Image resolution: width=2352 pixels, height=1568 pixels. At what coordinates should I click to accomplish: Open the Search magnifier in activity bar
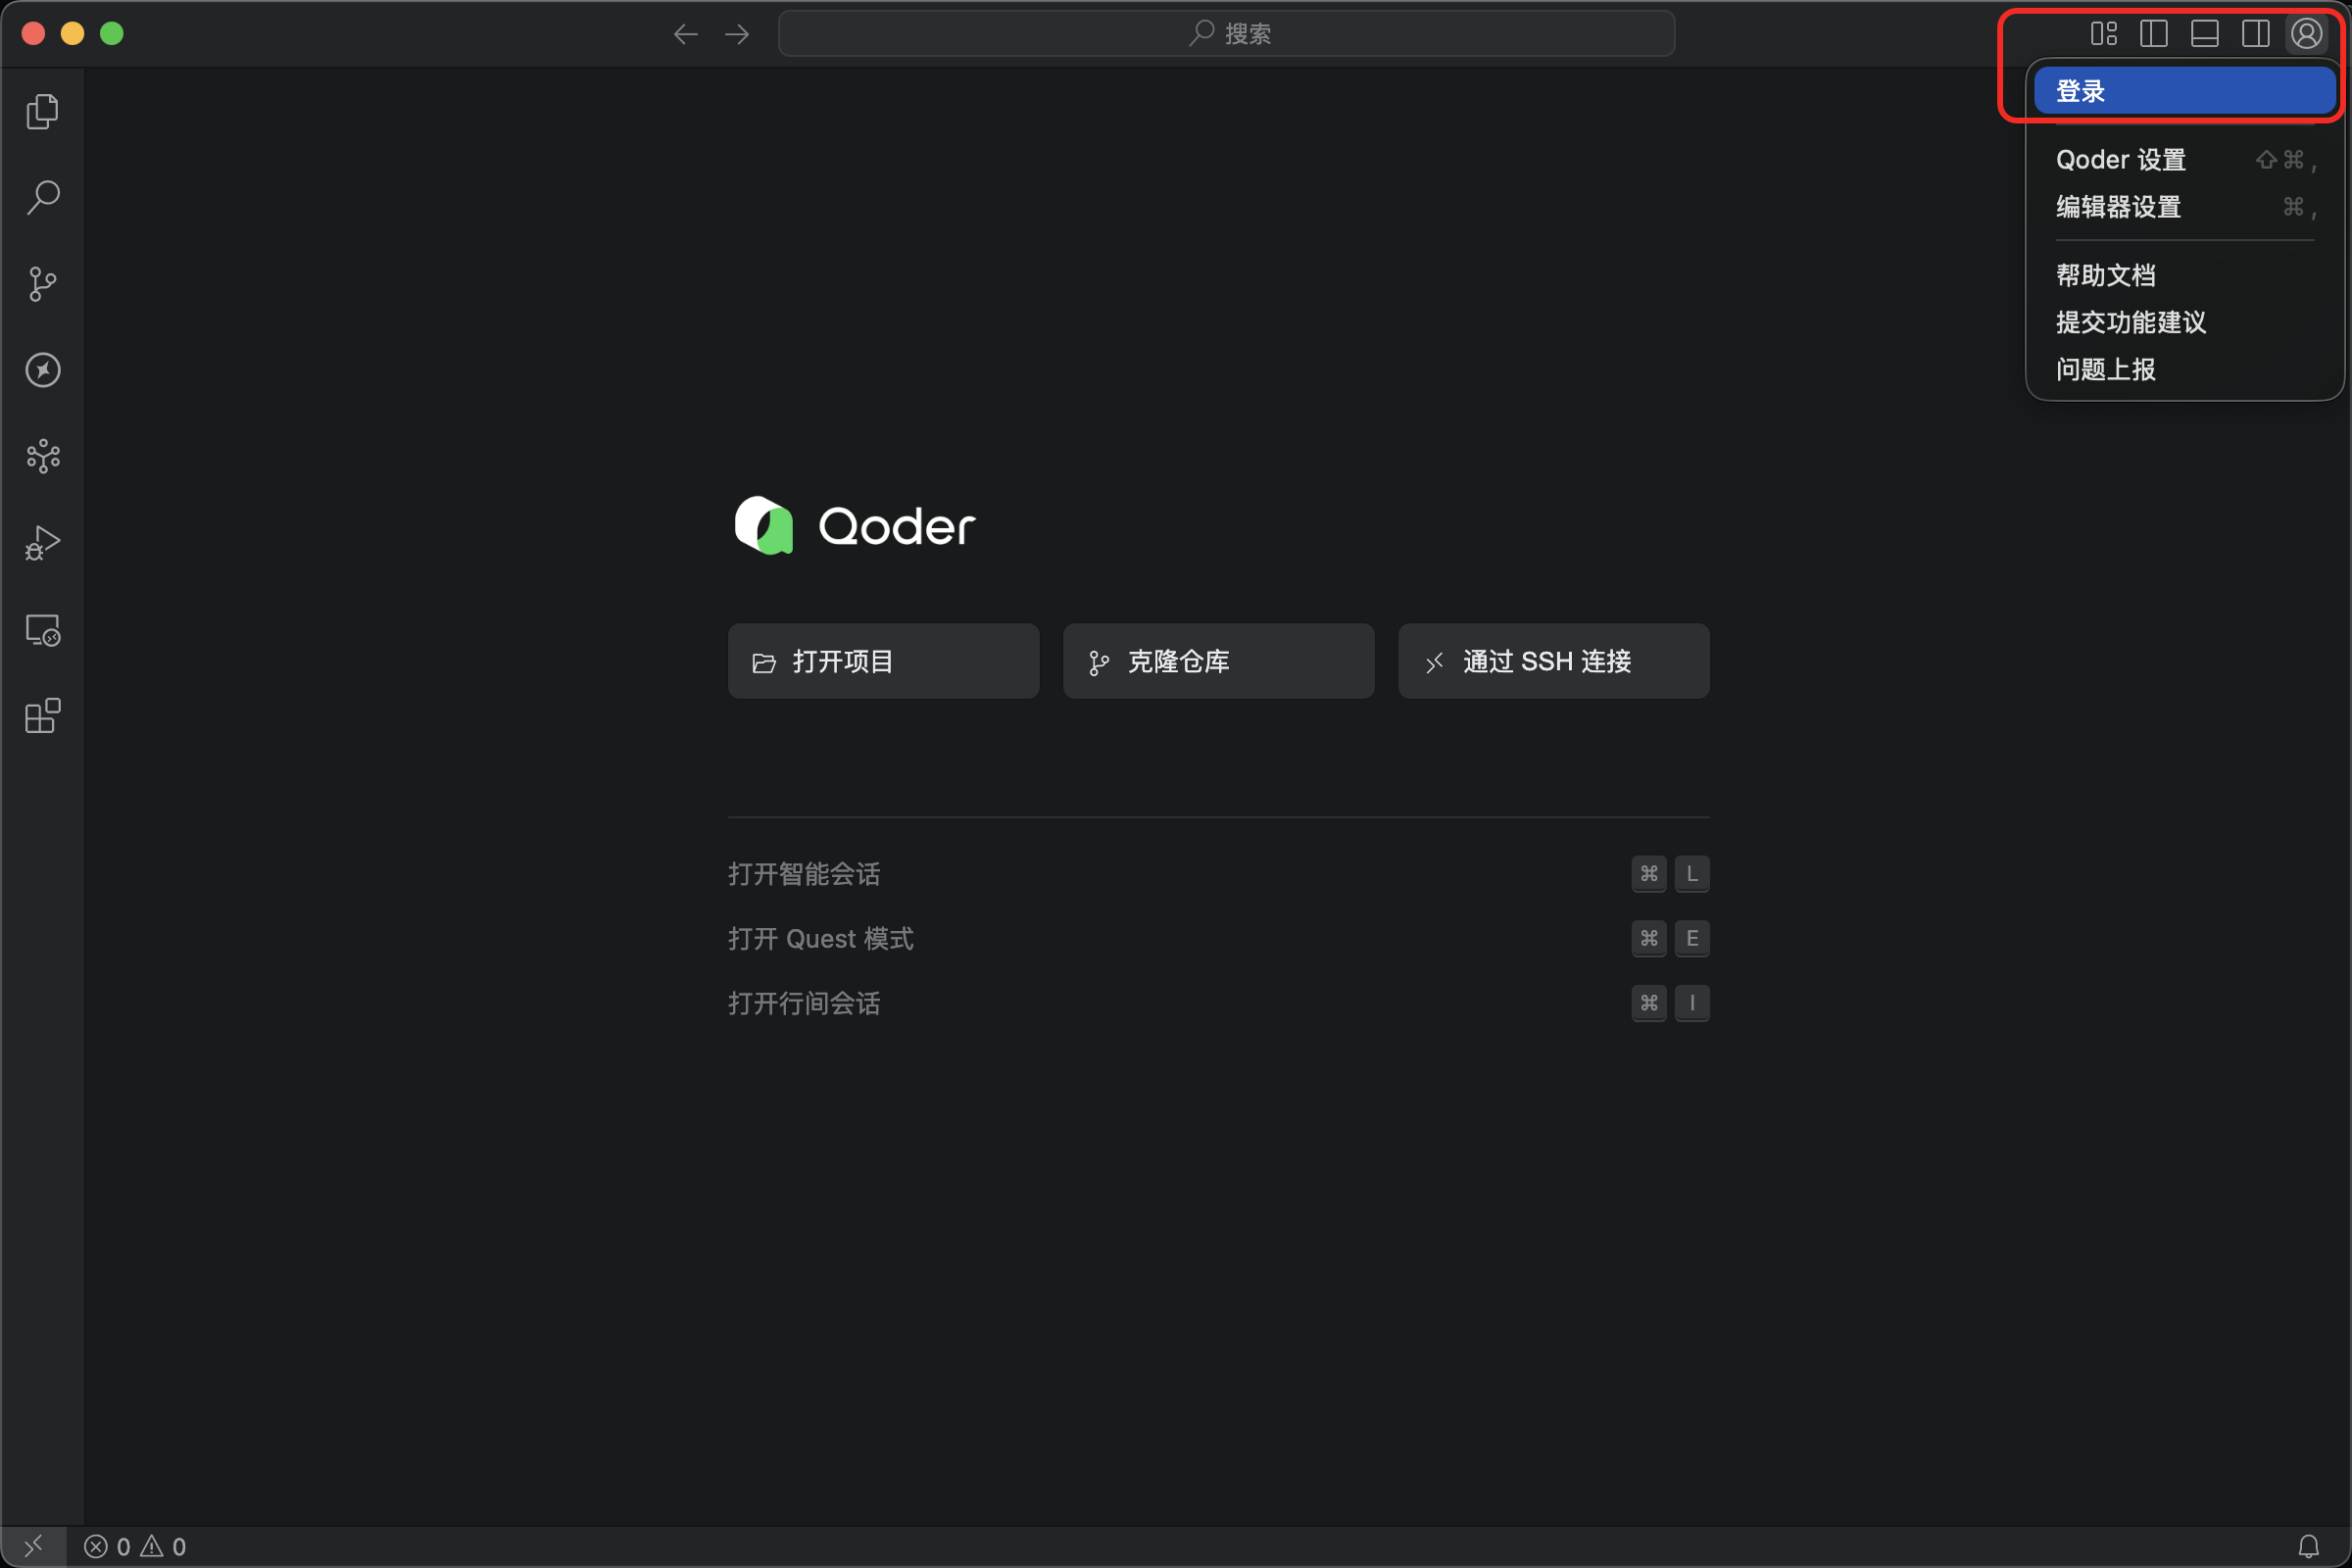pyautogui.click(x=42, y=197)
